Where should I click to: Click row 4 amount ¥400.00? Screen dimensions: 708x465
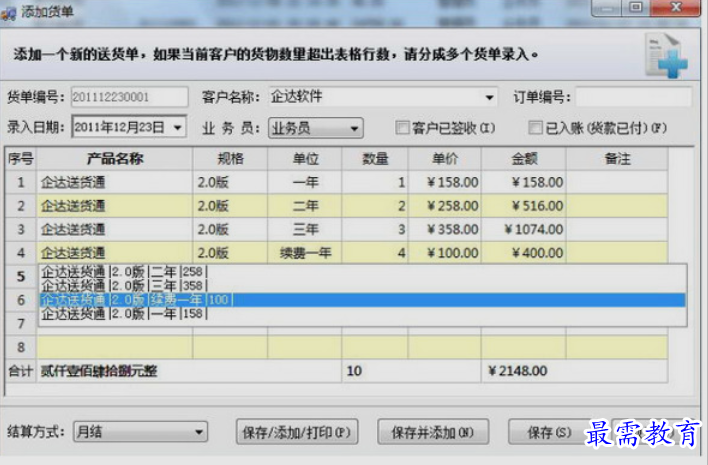[x=537, y=253]
